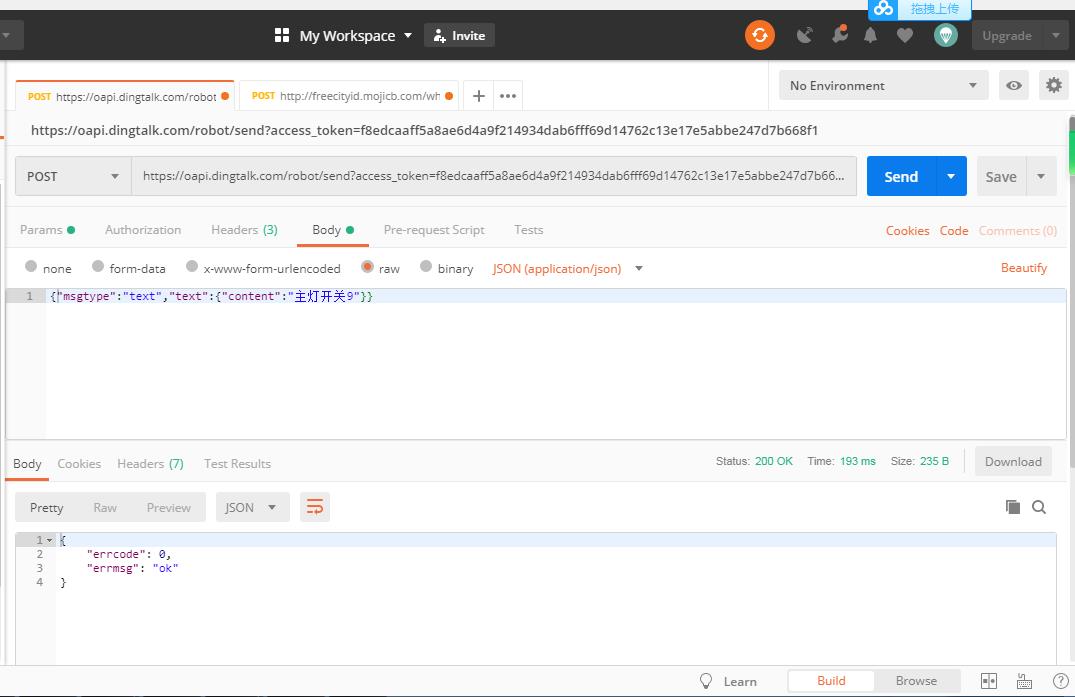Toggle line wrap icon in response
This screenshot has height=697, width=1075.
pos(315,507)
